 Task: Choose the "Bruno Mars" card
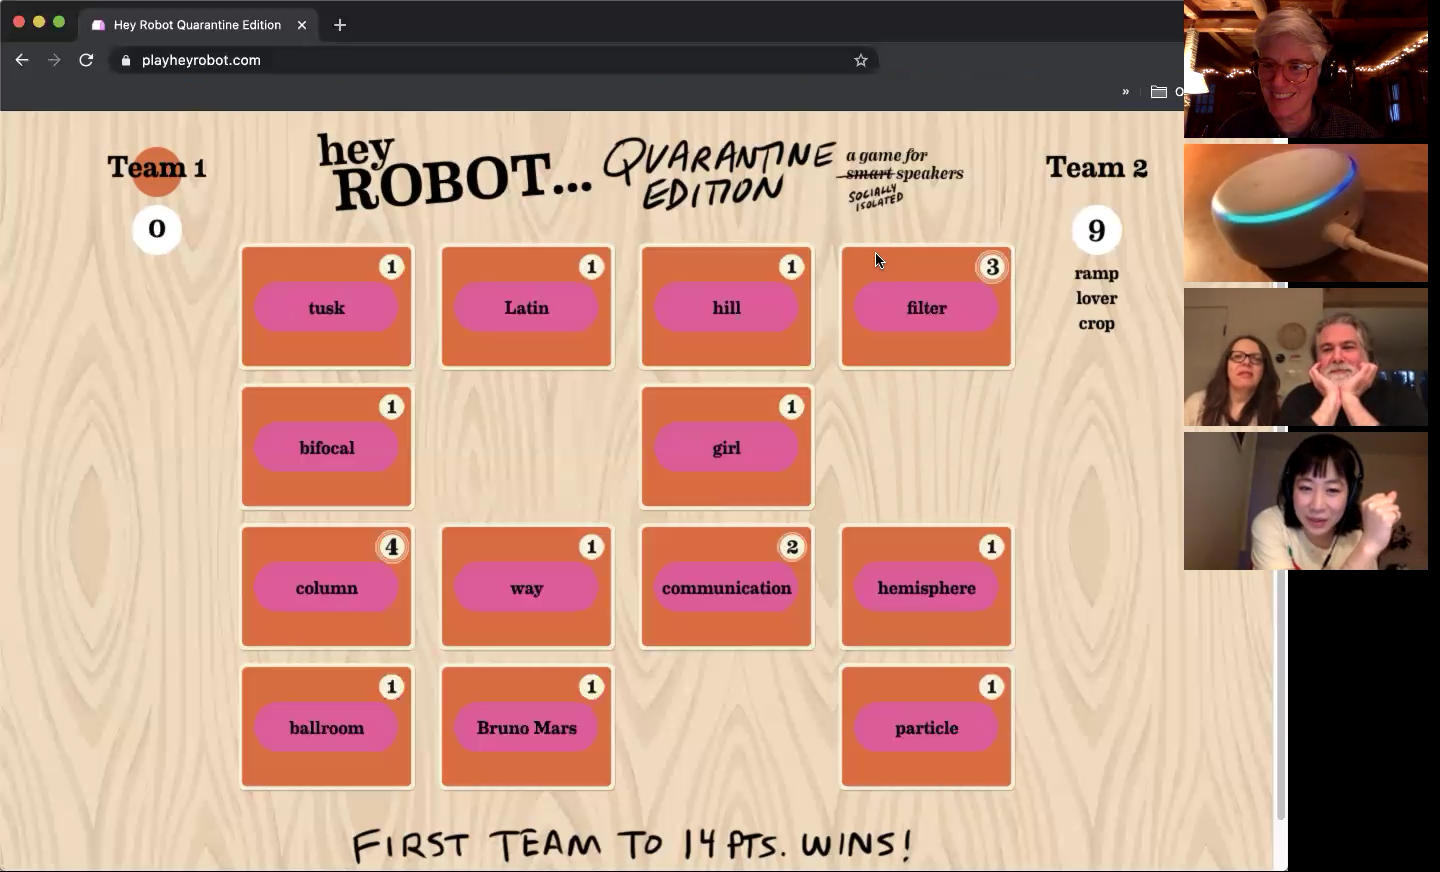527,728
